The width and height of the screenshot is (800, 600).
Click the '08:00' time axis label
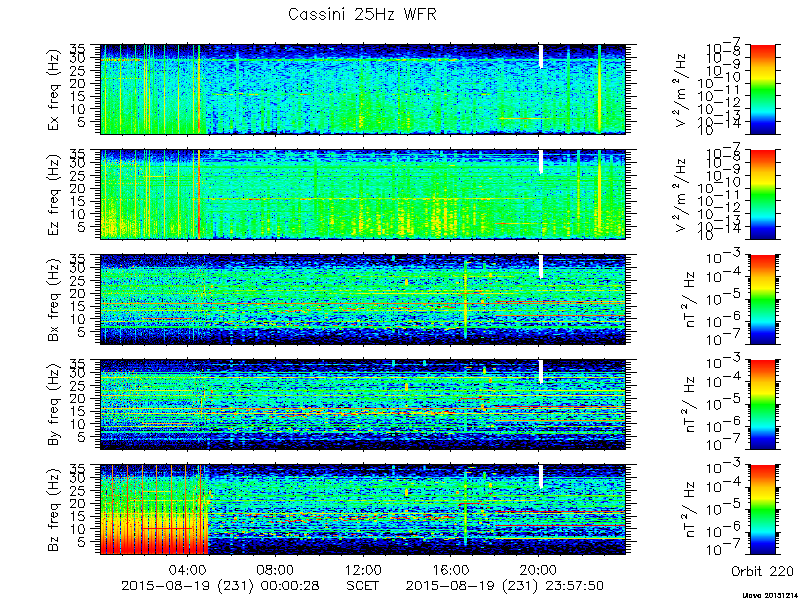click(276, 569)
